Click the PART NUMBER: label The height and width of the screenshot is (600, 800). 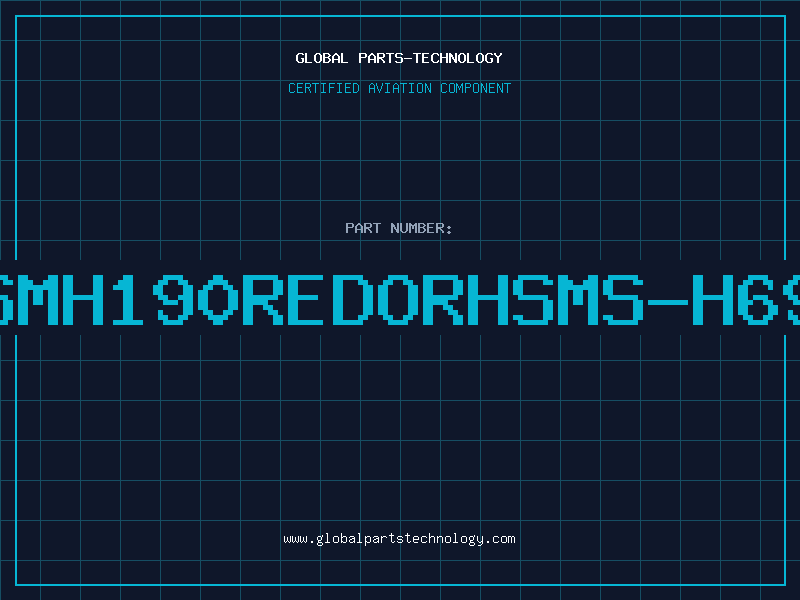[x=399, y=228]
